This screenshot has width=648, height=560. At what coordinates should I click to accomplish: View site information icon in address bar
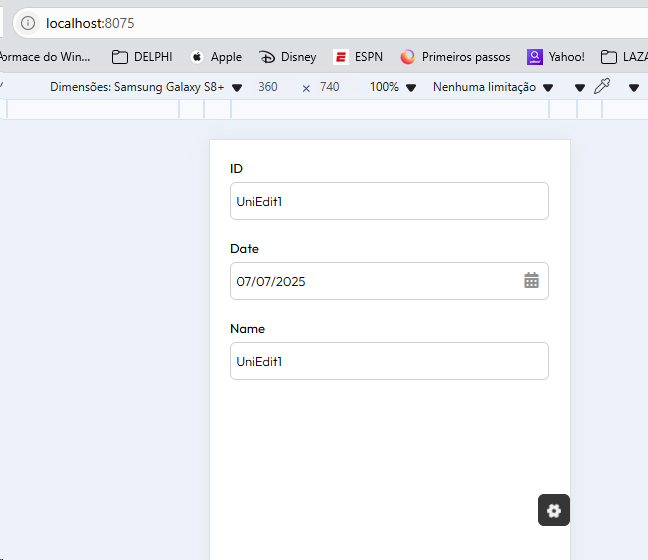[28, 23]
